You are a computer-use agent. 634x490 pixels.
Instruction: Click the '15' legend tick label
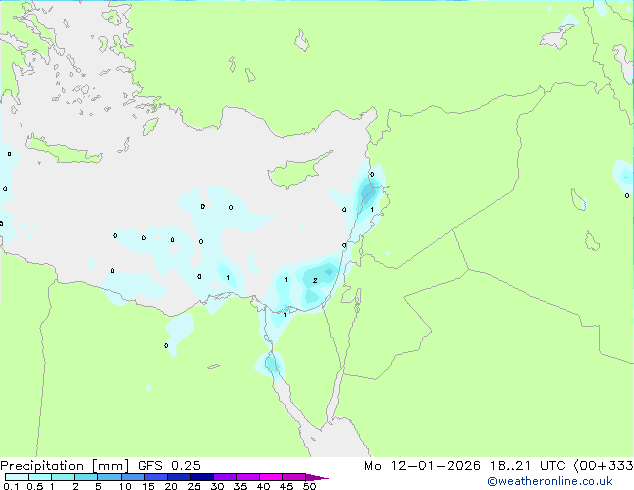[148, 486]
